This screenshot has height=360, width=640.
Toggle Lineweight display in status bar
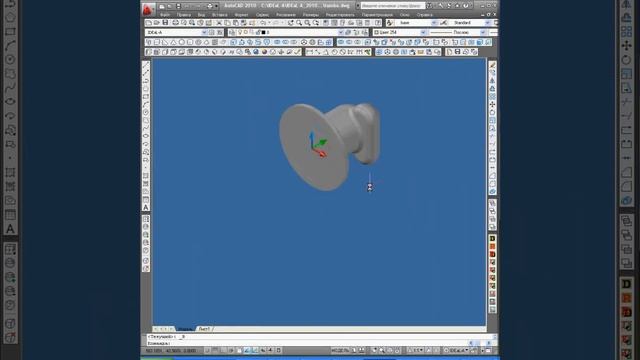[271, 351]
